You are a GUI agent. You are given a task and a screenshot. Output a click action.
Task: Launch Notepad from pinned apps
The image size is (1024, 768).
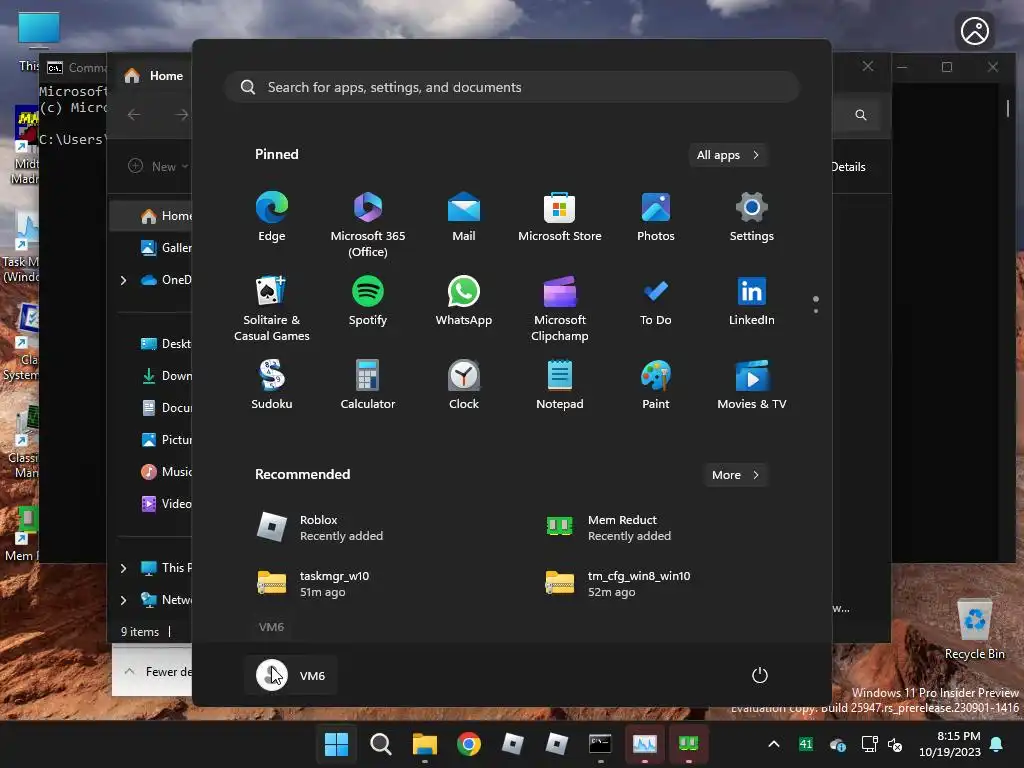coord(560,385)
